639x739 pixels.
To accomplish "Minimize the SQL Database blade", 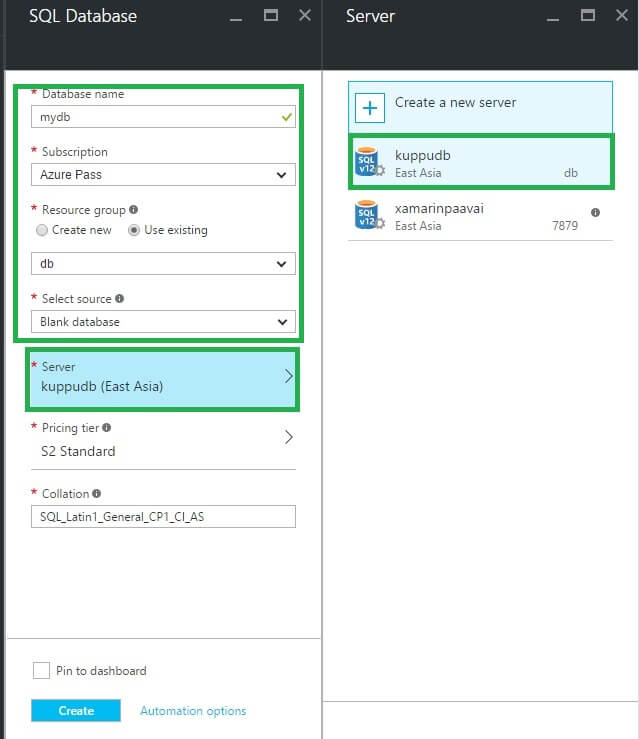I will point(236,19).
